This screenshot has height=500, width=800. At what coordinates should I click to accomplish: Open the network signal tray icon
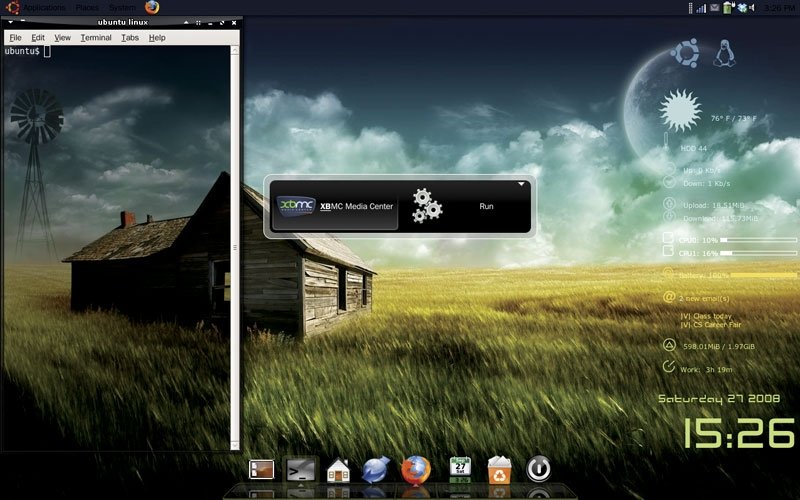coord(701,8)
